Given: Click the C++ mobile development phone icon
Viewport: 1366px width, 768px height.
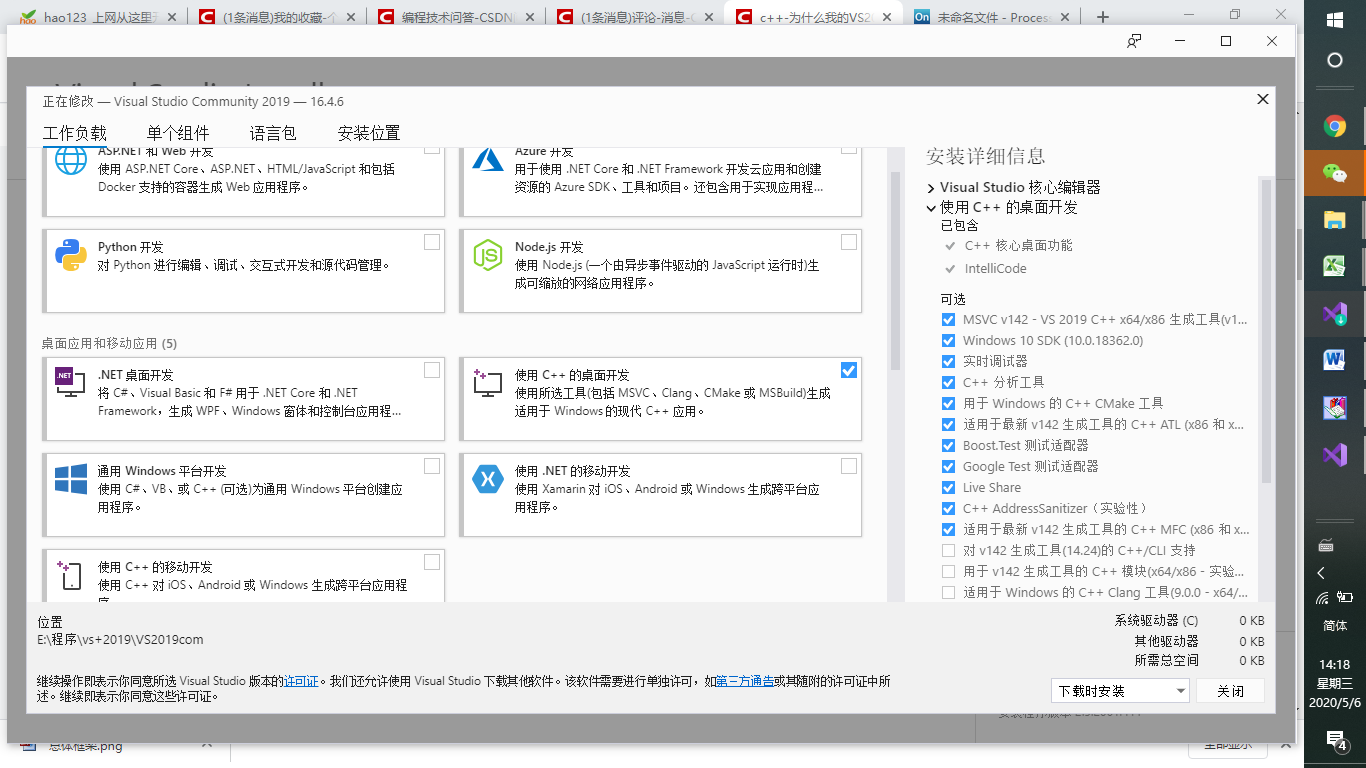Looking at the screenshot, I should [71, 575].
